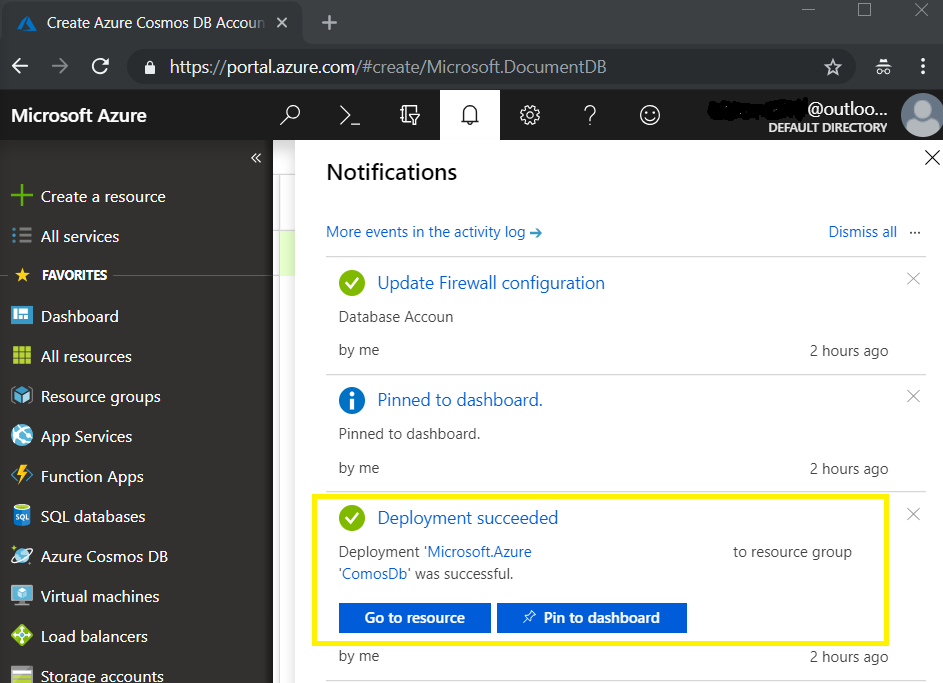Click the Go to resource button
943x683 pixels.
pos(414,618)
